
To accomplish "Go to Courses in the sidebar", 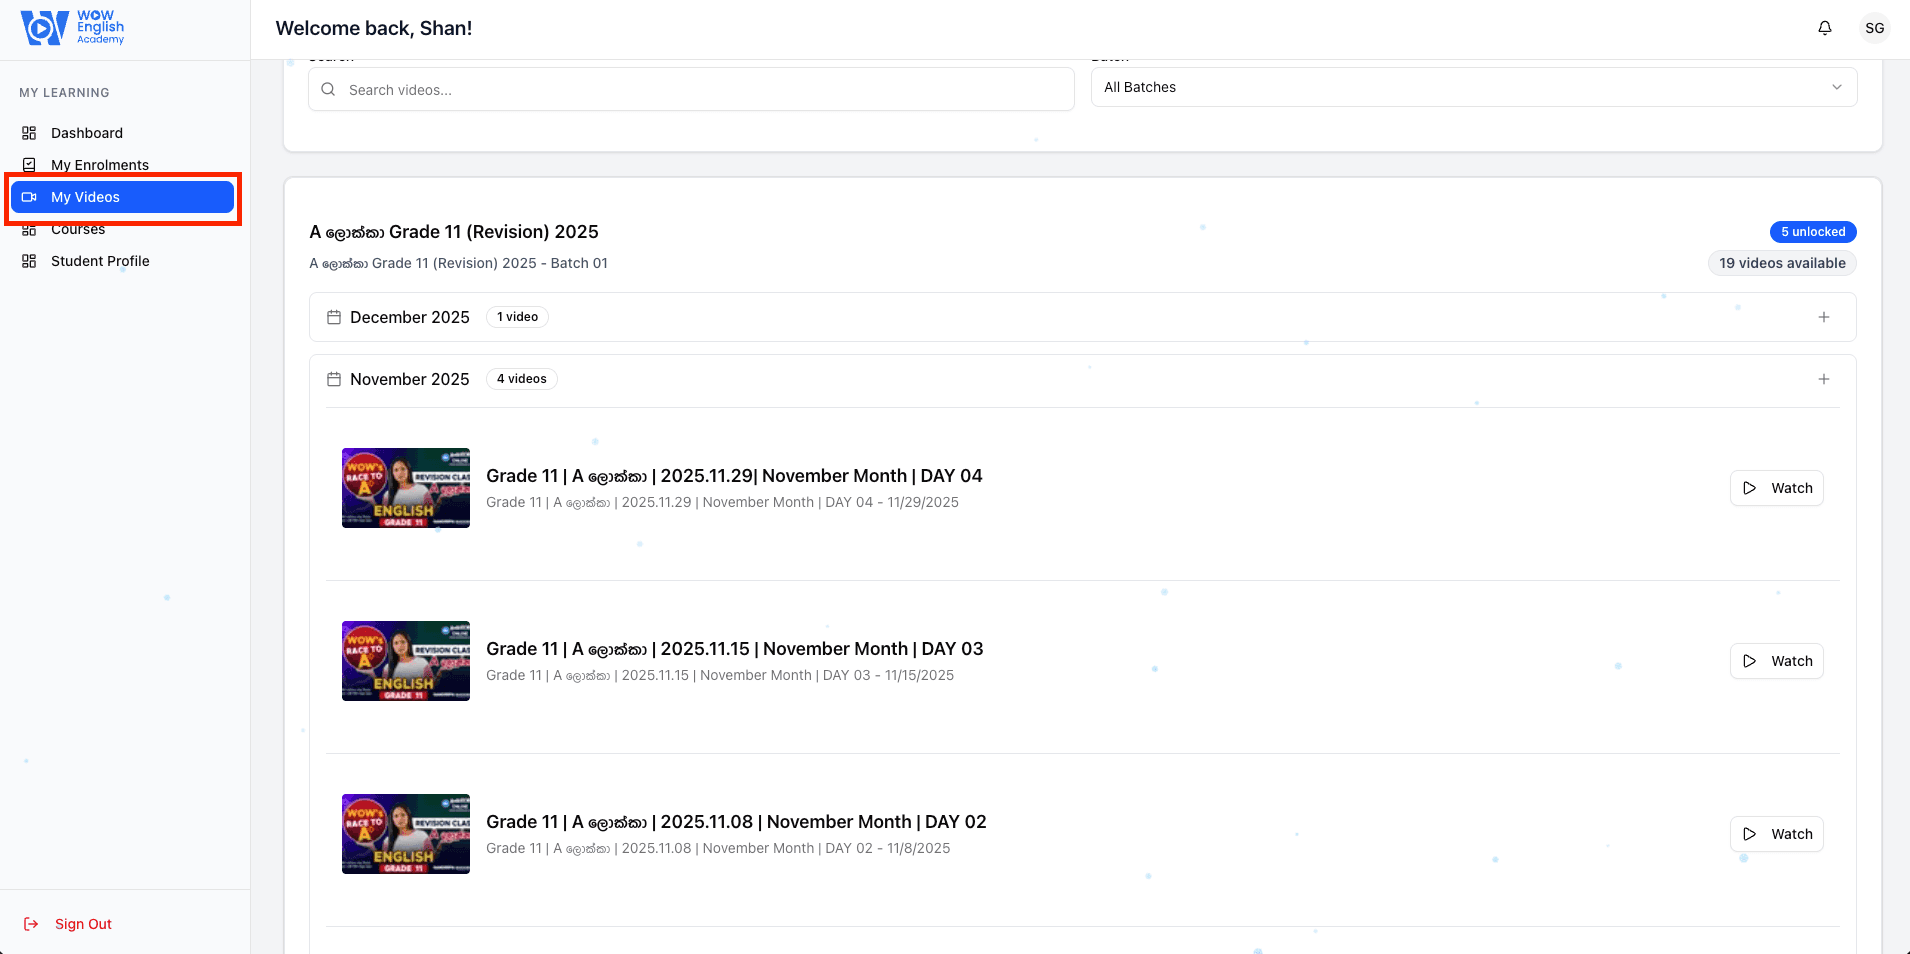I will click(x=78, y=230).
